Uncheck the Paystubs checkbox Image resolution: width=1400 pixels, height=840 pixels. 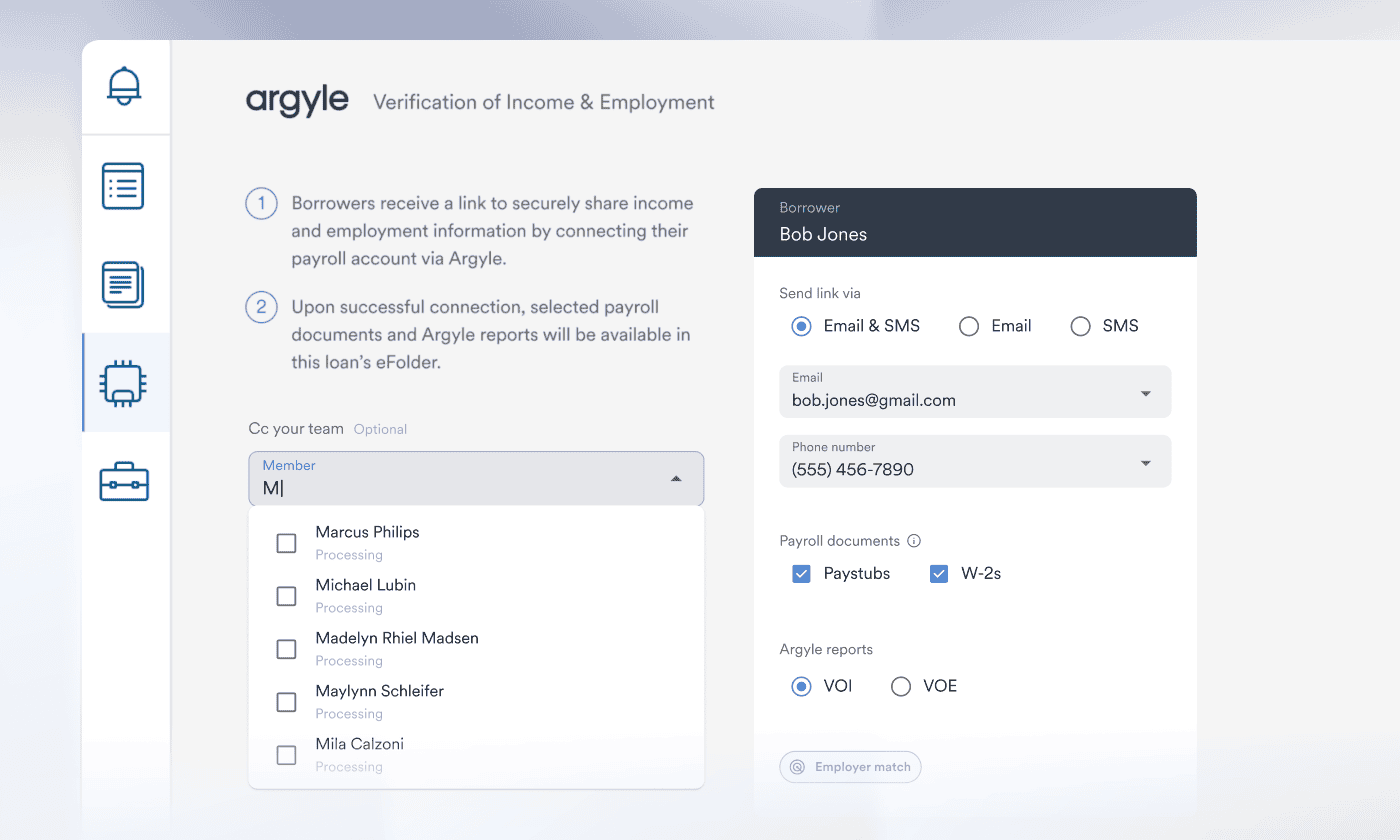(x=801, y=574)
